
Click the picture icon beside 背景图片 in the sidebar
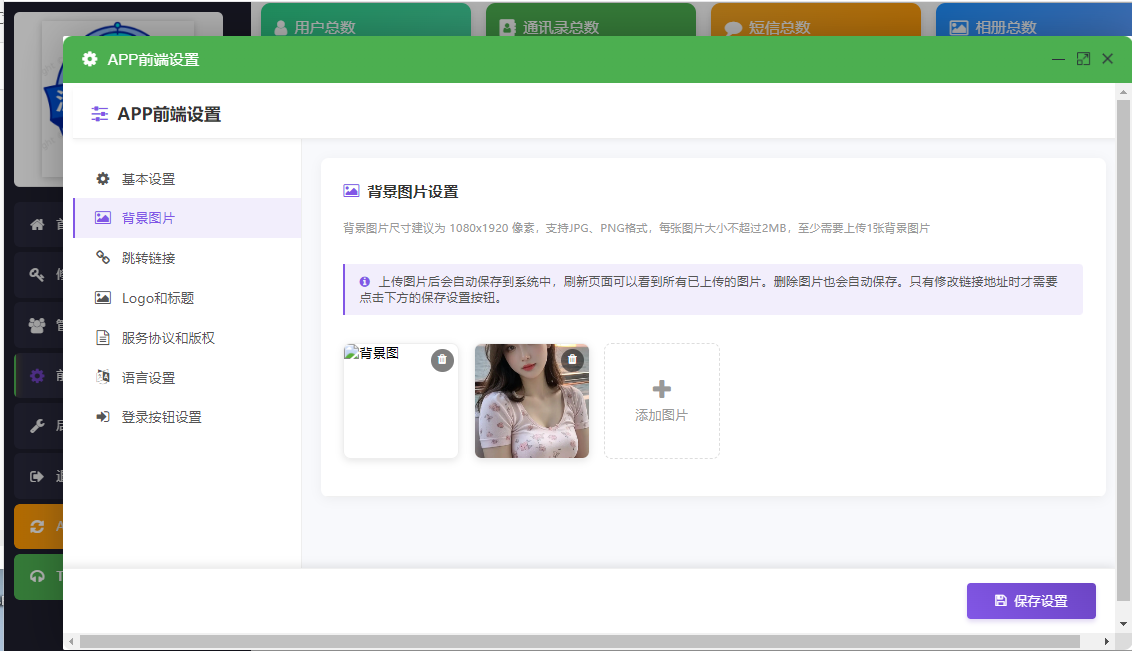click(103, 217)
